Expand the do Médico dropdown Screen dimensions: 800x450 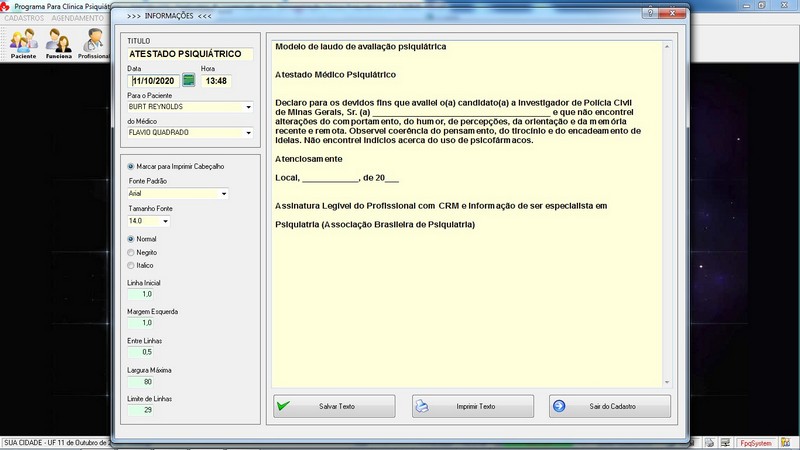(248, 132)
